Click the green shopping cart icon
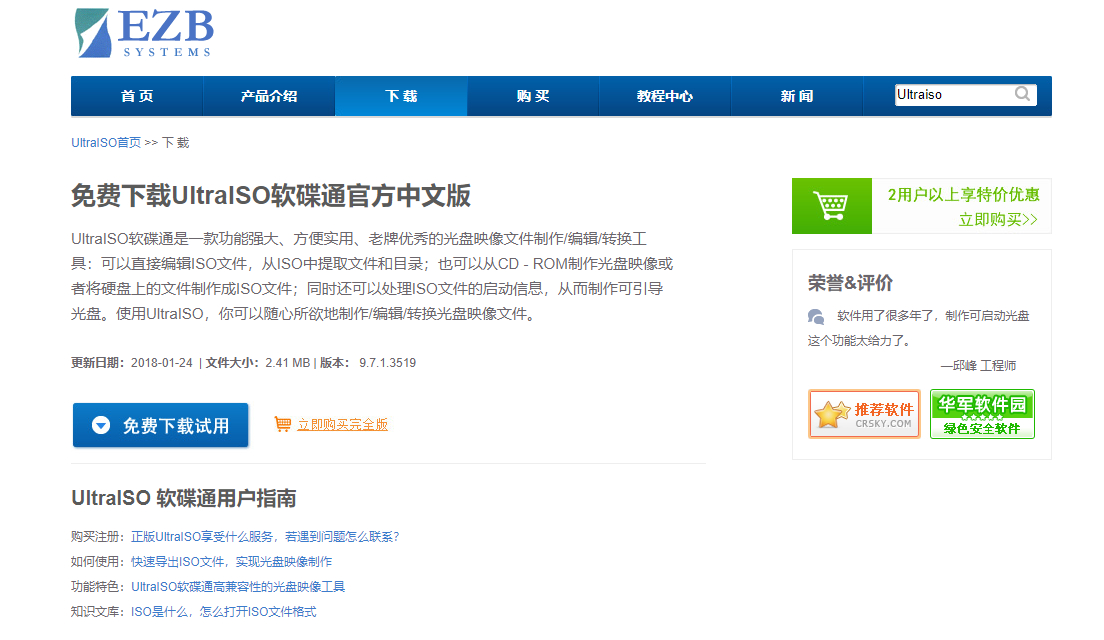The height and width of the screenshot is (640, 1104). [832, 206]
